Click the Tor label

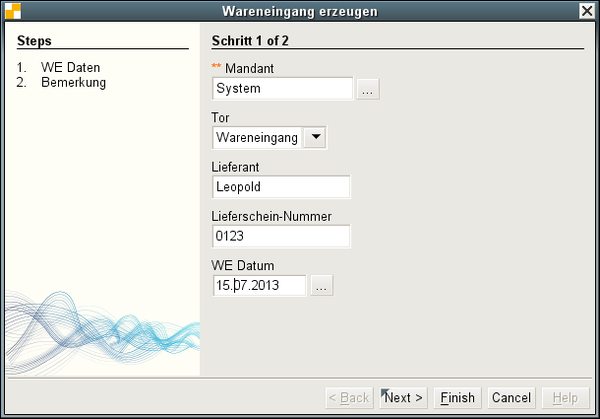coord(220,118)
